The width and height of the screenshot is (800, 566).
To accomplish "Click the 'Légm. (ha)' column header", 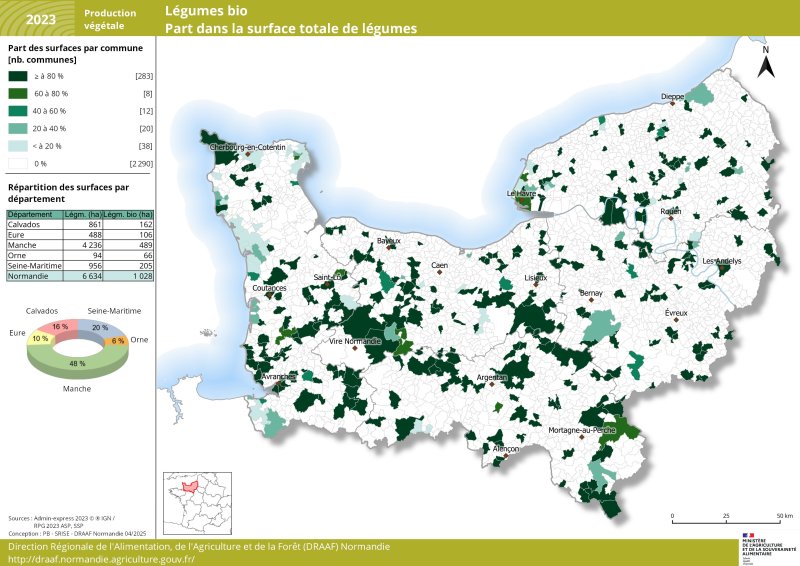I will pyautogui.click(x=83, y=214).
